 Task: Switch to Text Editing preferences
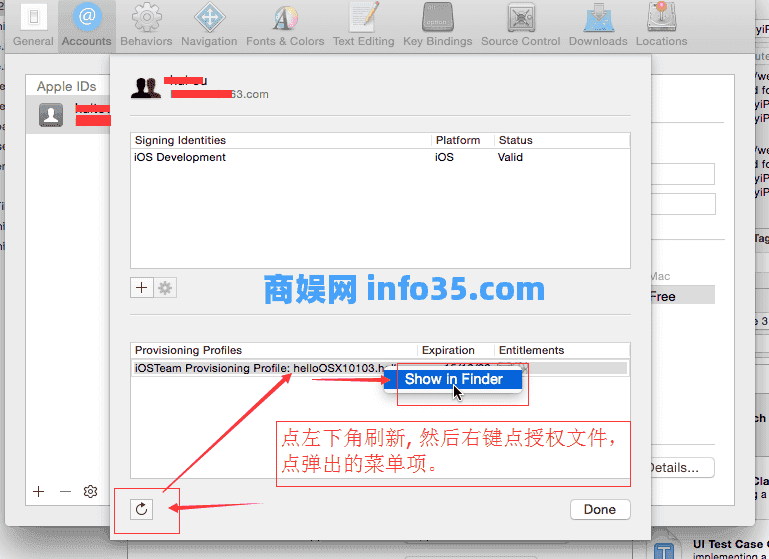point(363,25)
